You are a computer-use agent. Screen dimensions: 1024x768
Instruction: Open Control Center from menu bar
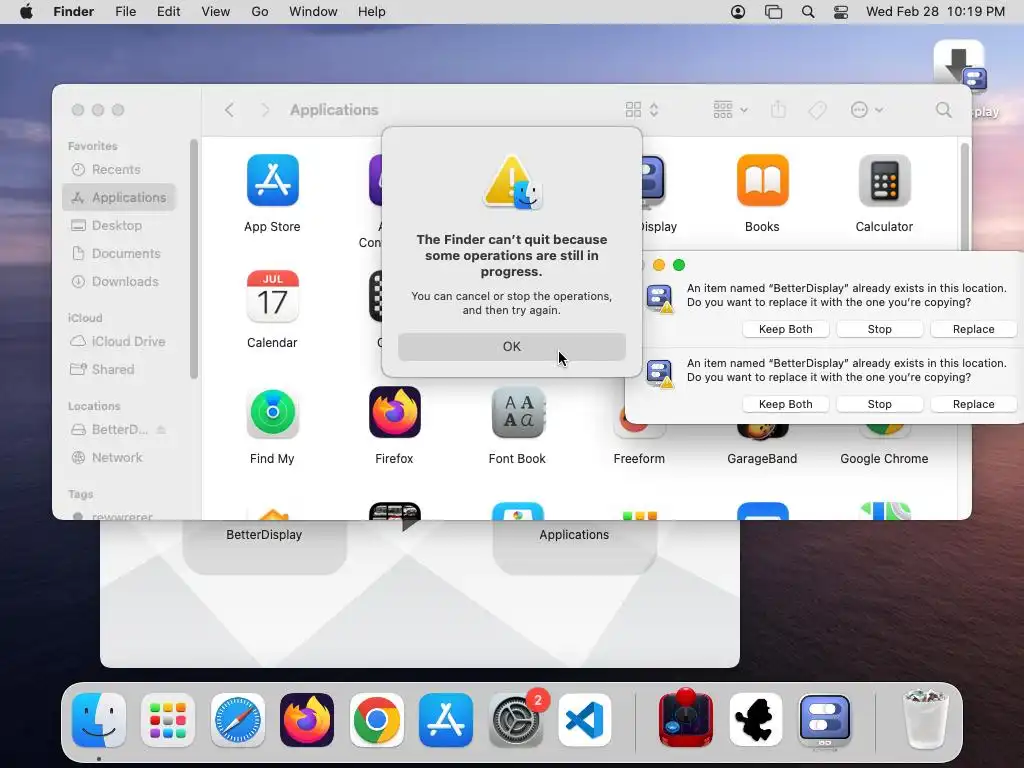(x=841, y=12)
